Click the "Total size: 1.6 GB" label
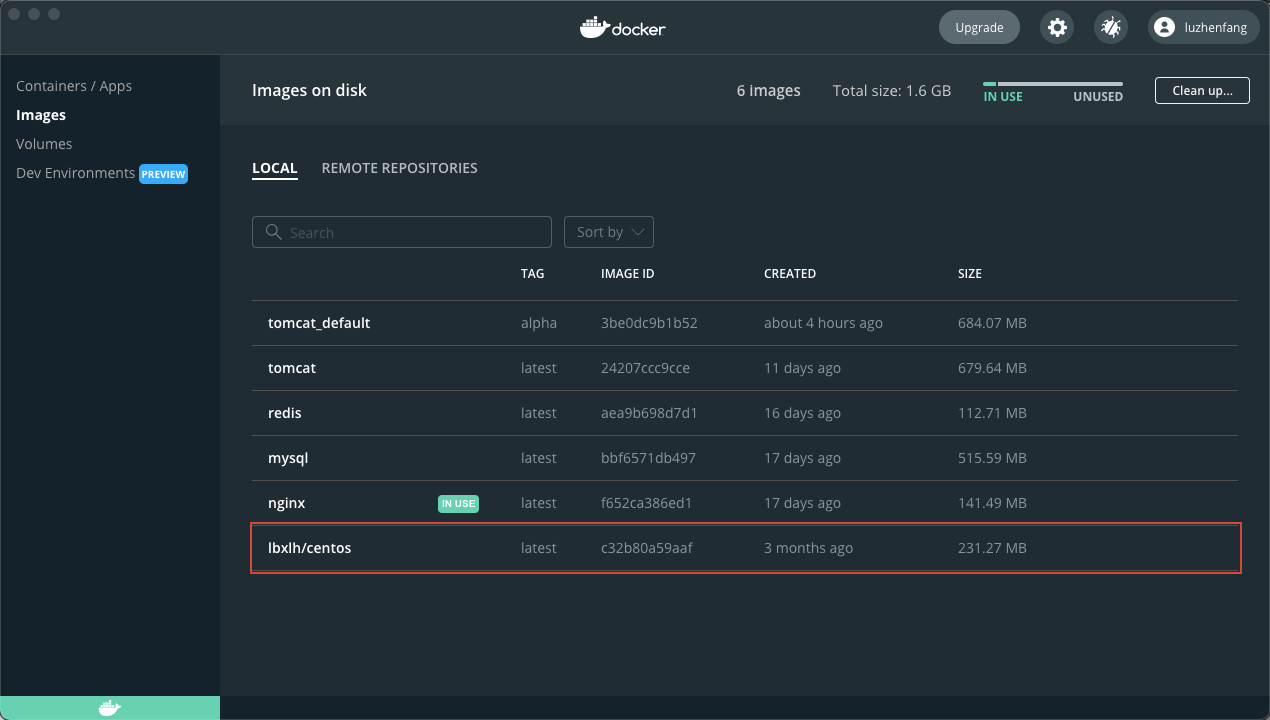 [x=892, y=90]
